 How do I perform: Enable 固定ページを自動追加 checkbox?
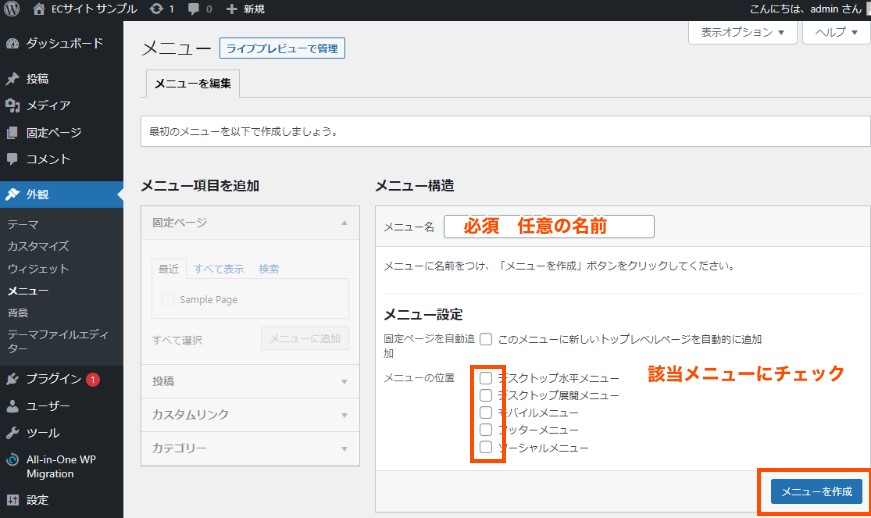486,339
